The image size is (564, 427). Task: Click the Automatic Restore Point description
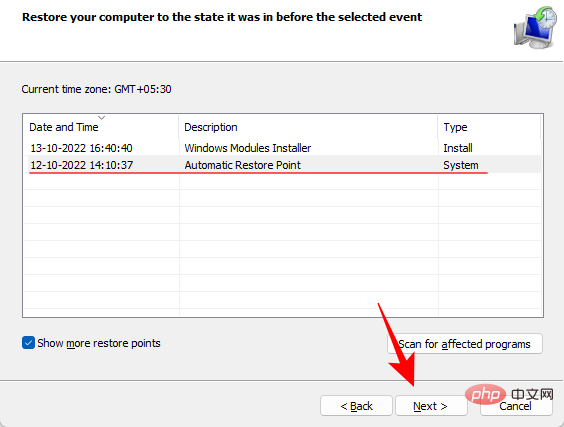tap(242, 165)
